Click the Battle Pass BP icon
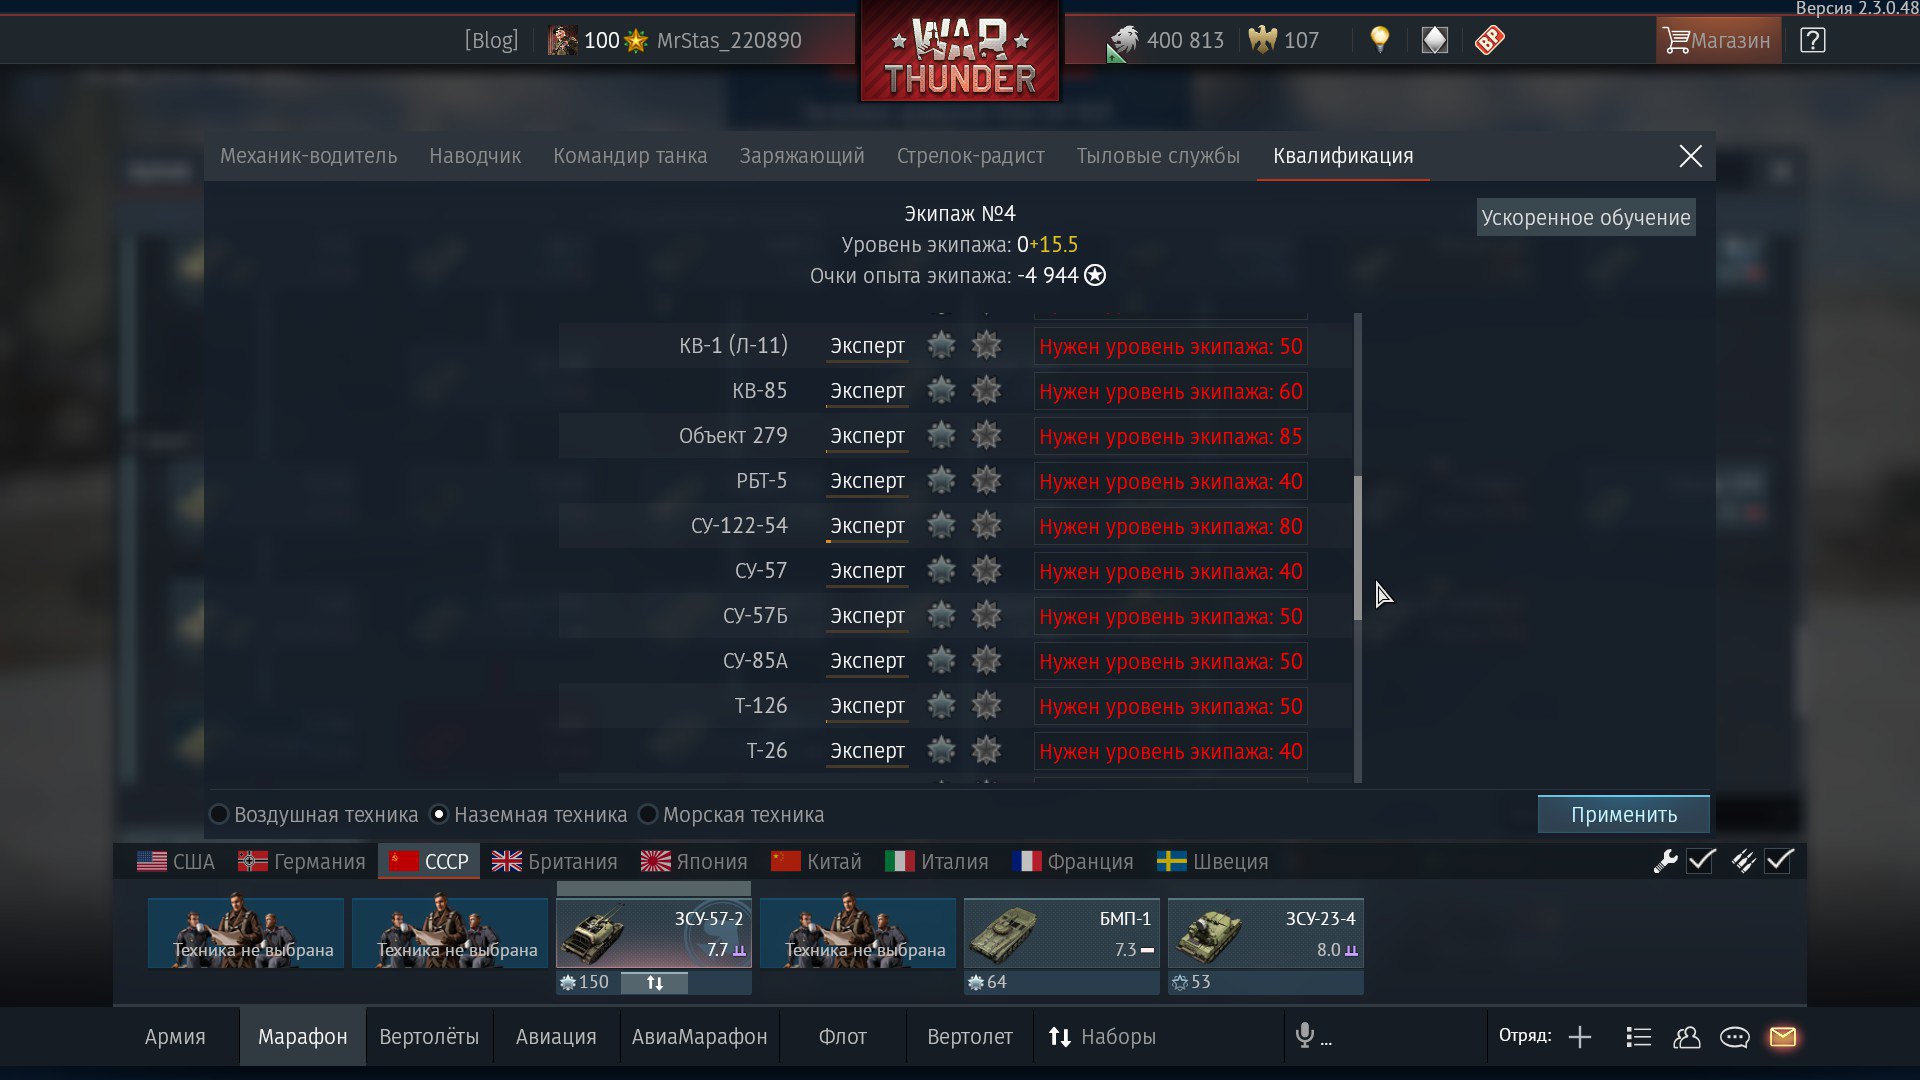The image size is (1920, 1080). pos(1489,40)
